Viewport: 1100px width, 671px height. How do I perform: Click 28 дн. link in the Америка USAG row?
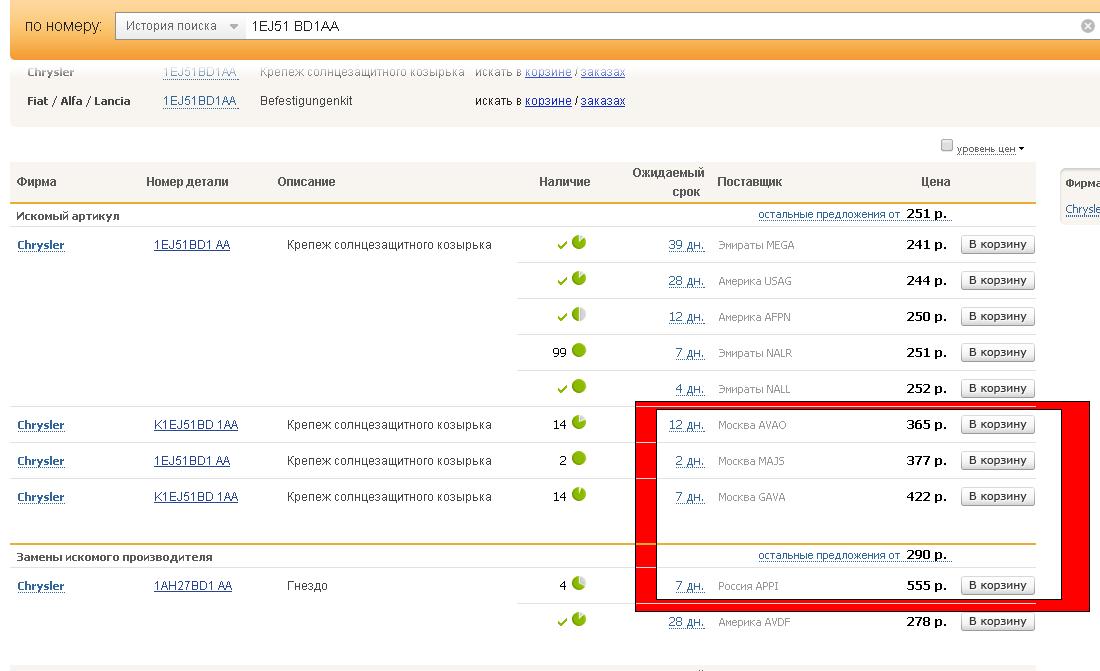click(x=686, y=281)
